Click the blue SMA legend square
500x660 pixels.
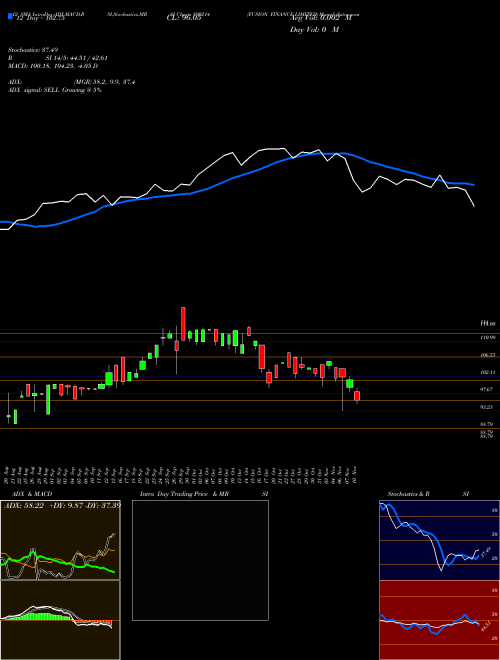[10, 16]
